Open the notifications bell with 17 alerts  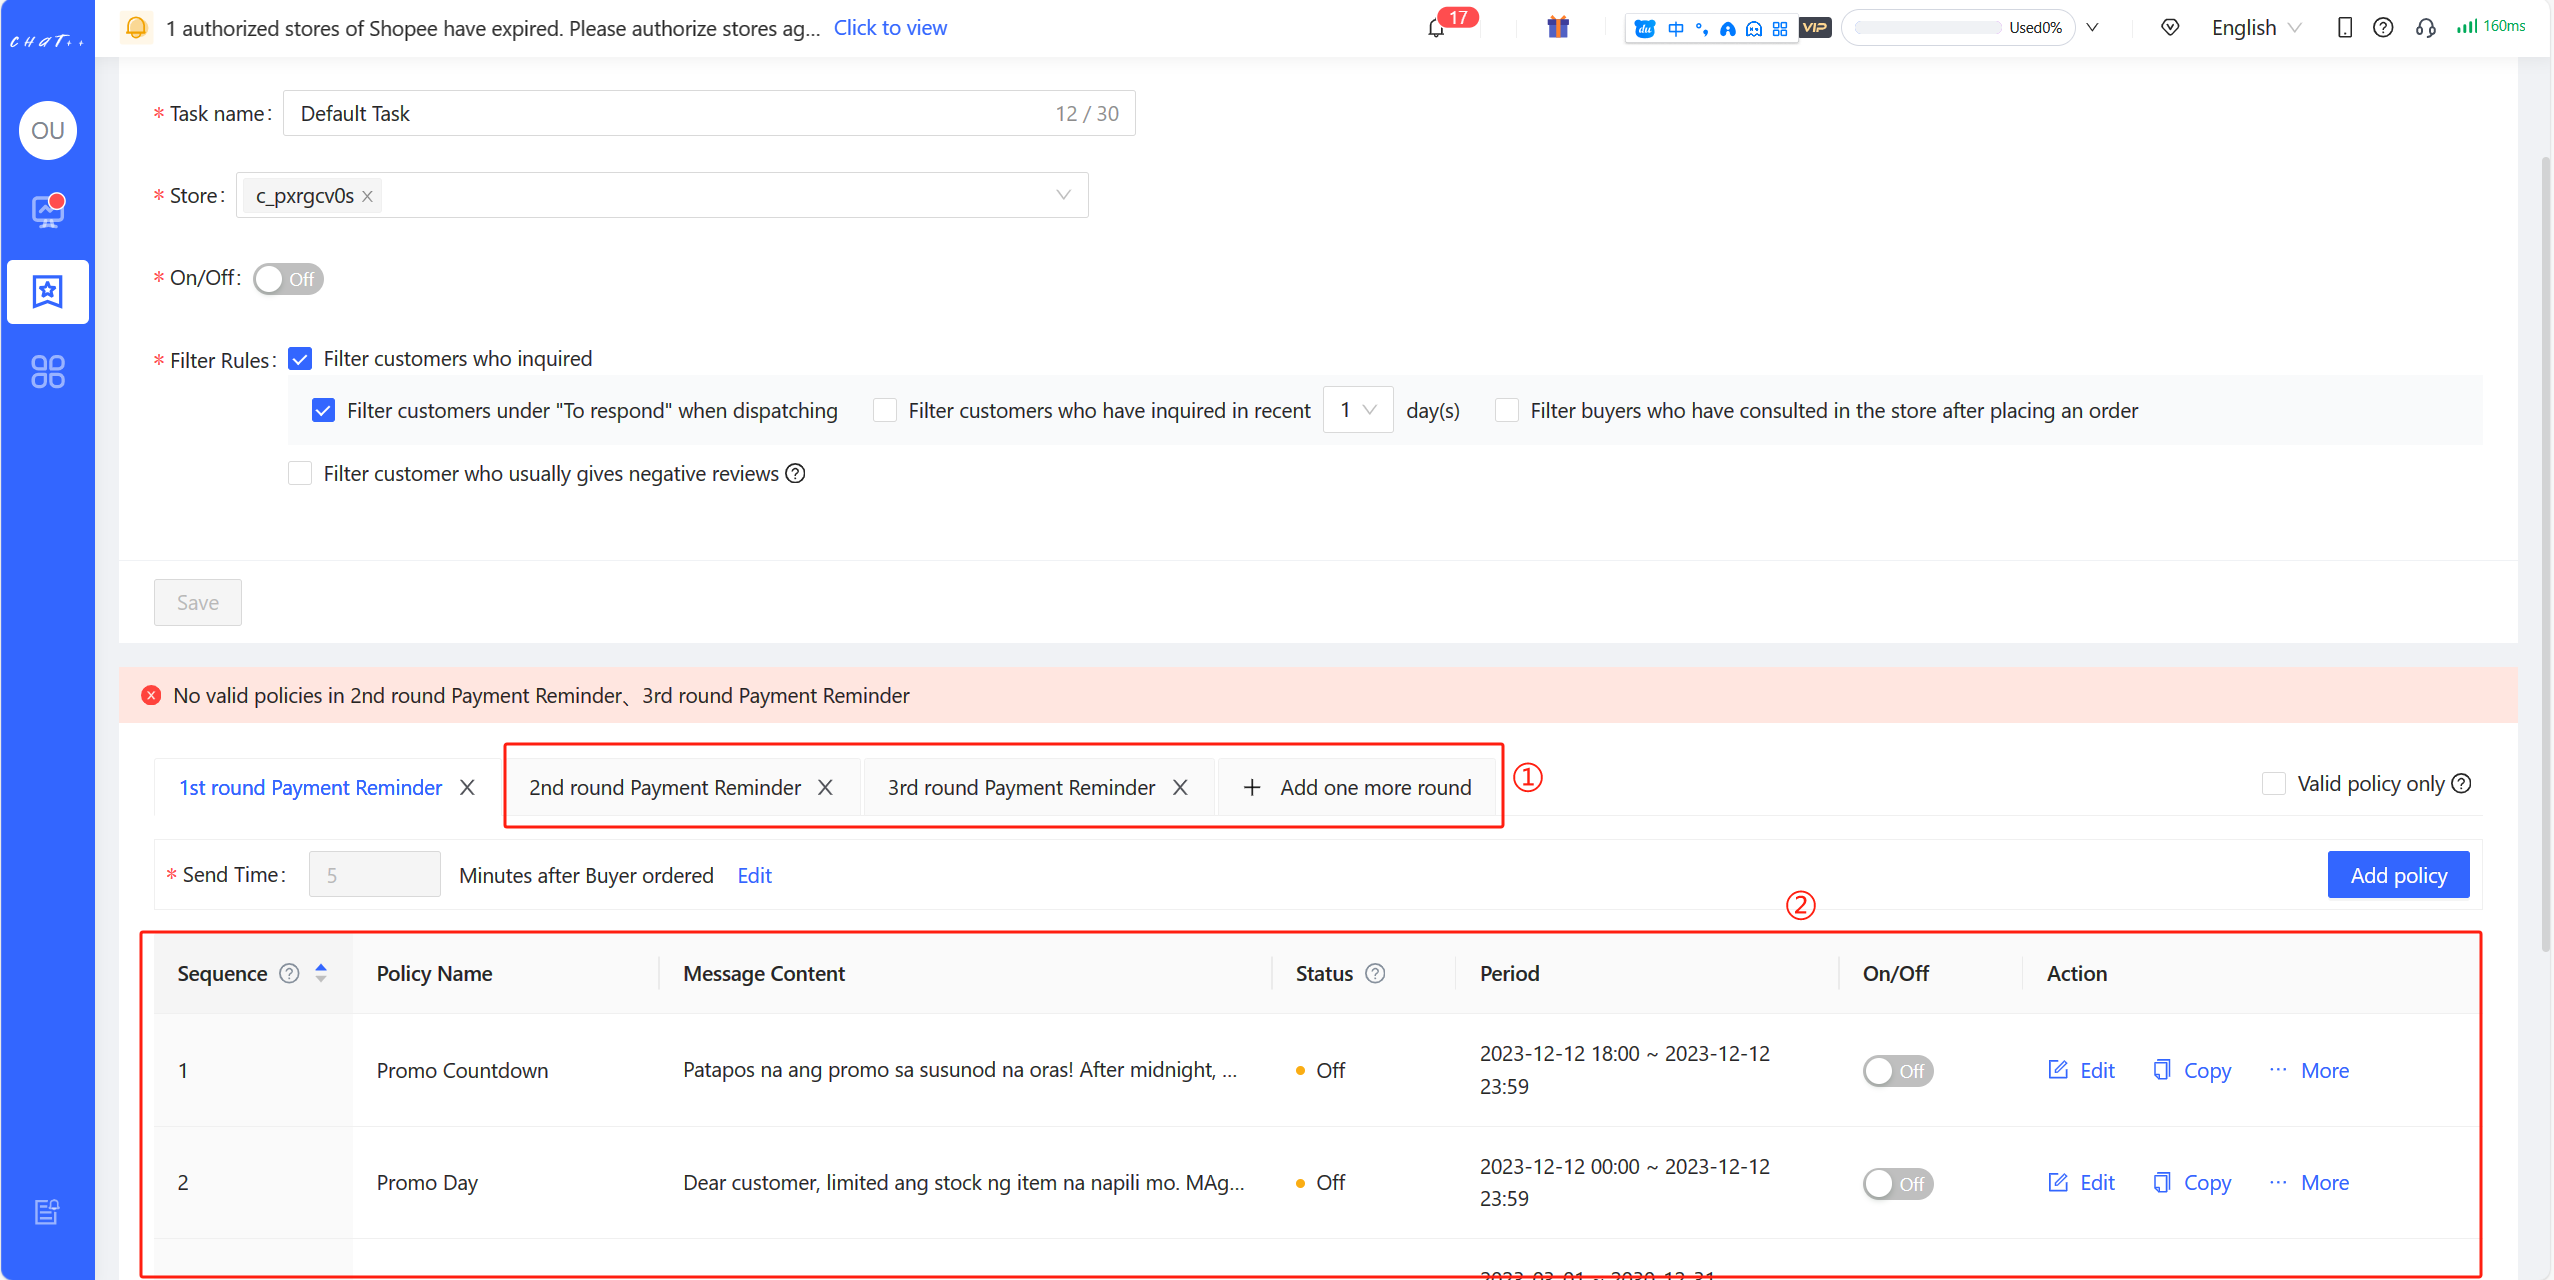click(x=1437, y=28)
